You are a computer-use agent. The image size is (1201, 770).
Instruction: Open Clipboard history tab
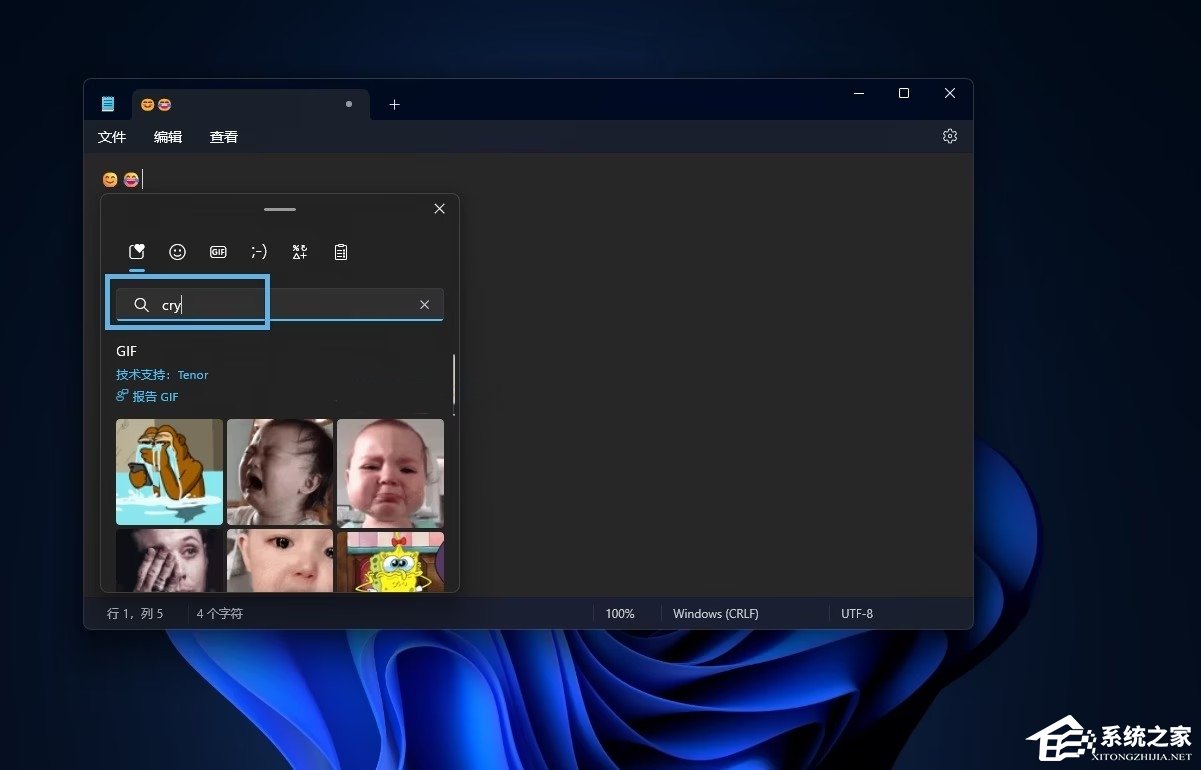tap(341, 252)
